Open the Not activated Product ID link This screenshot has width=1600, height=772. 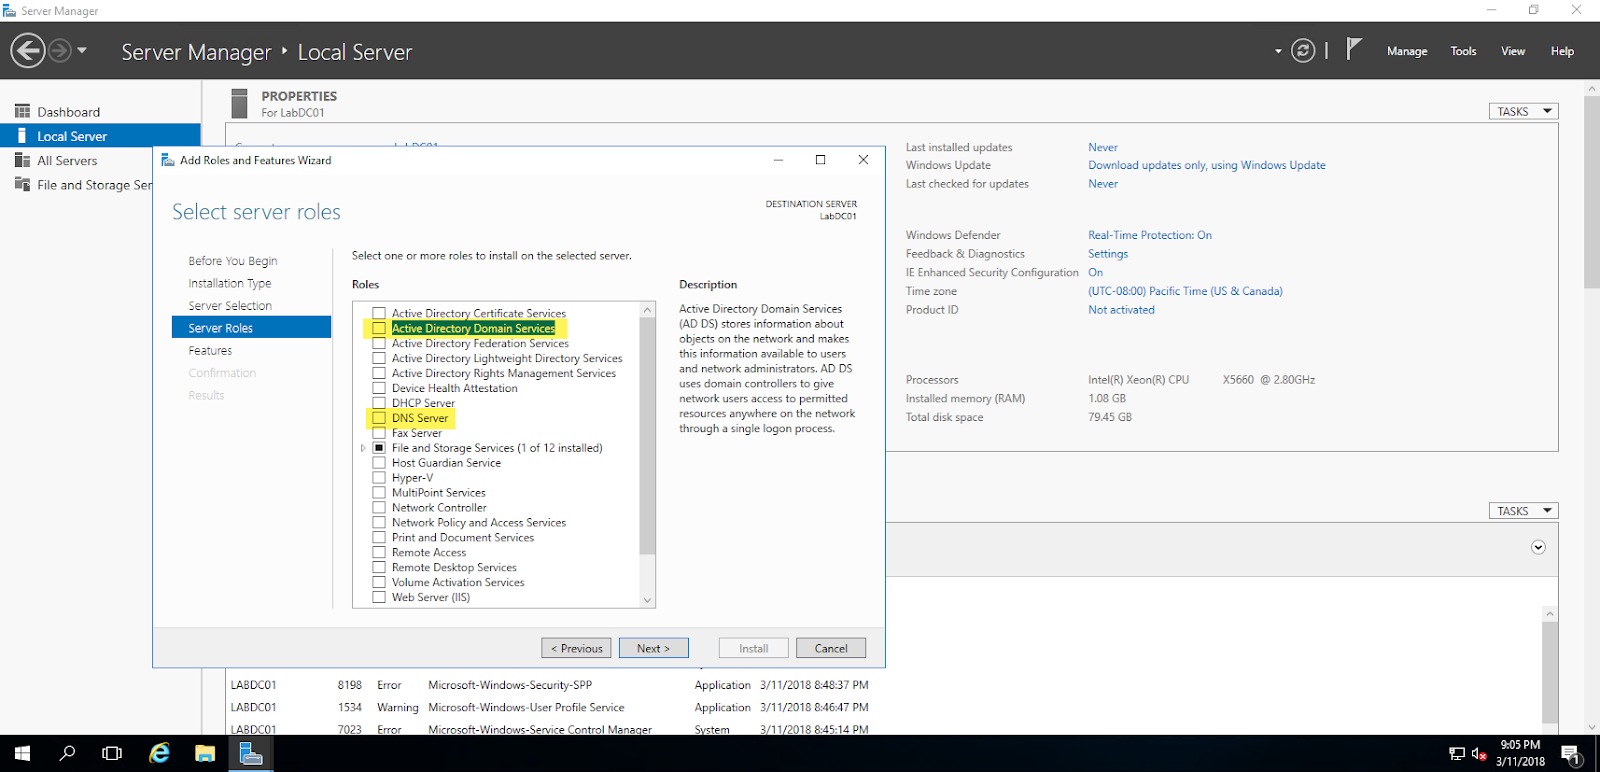pyautogui.click(x=1121, y=310)
